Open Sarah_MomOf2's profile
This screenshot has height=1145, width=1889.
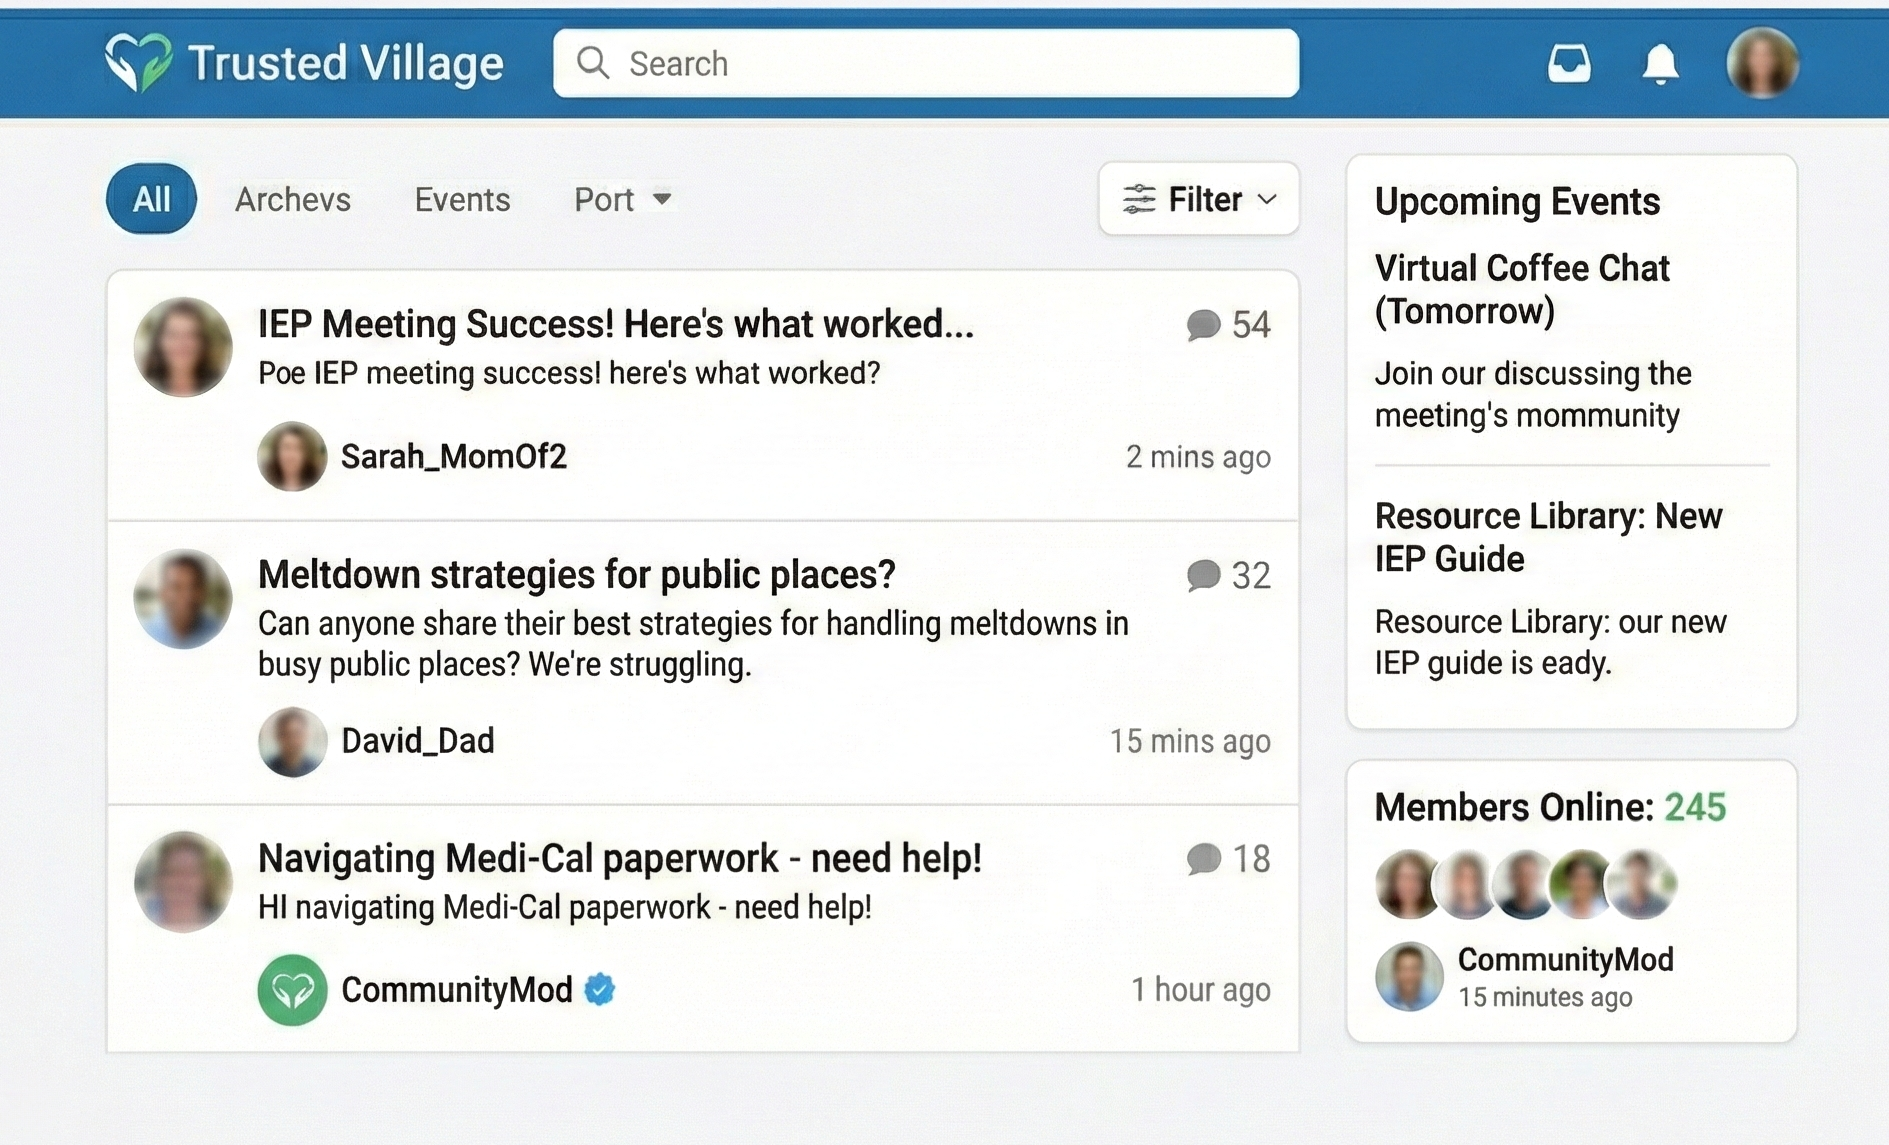[x=453, y=456]
